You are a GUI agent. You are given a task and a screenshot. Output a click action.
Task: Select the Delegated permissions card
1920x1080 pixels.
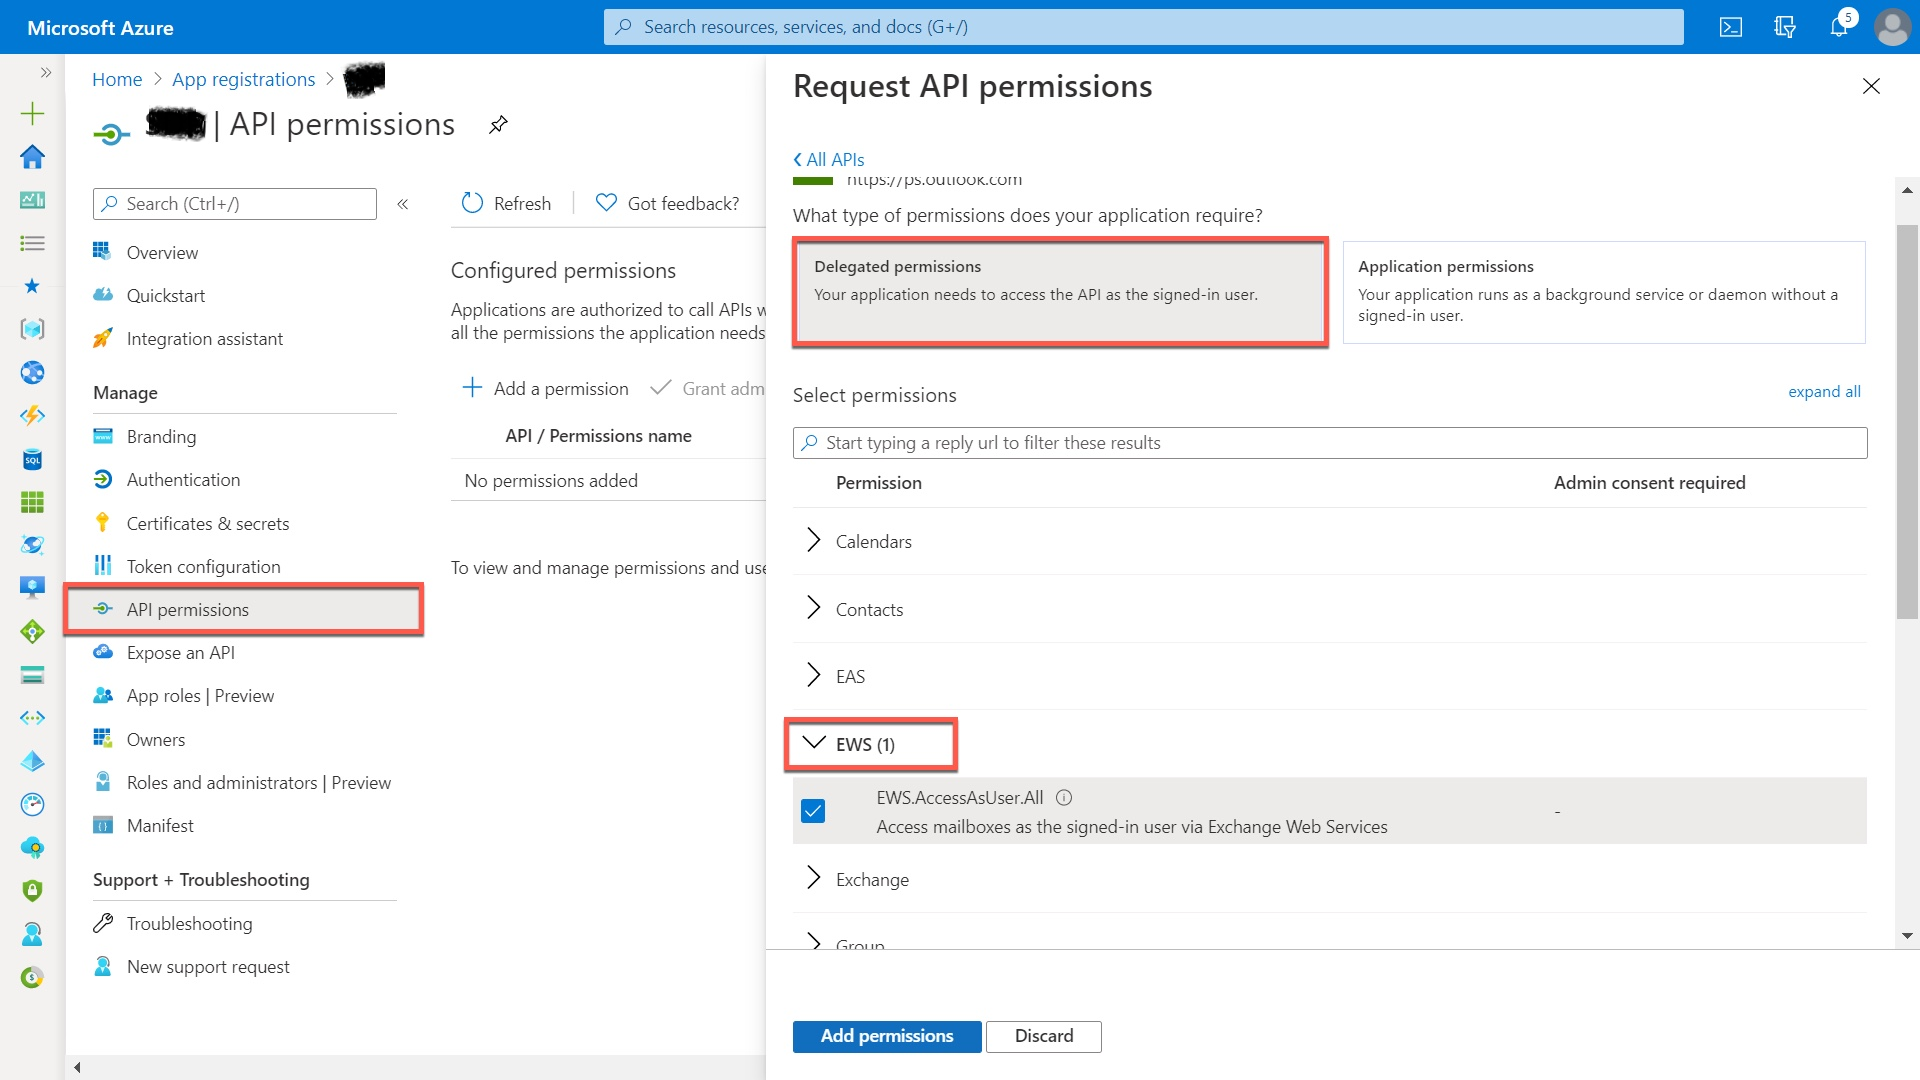click(1060, 292)
